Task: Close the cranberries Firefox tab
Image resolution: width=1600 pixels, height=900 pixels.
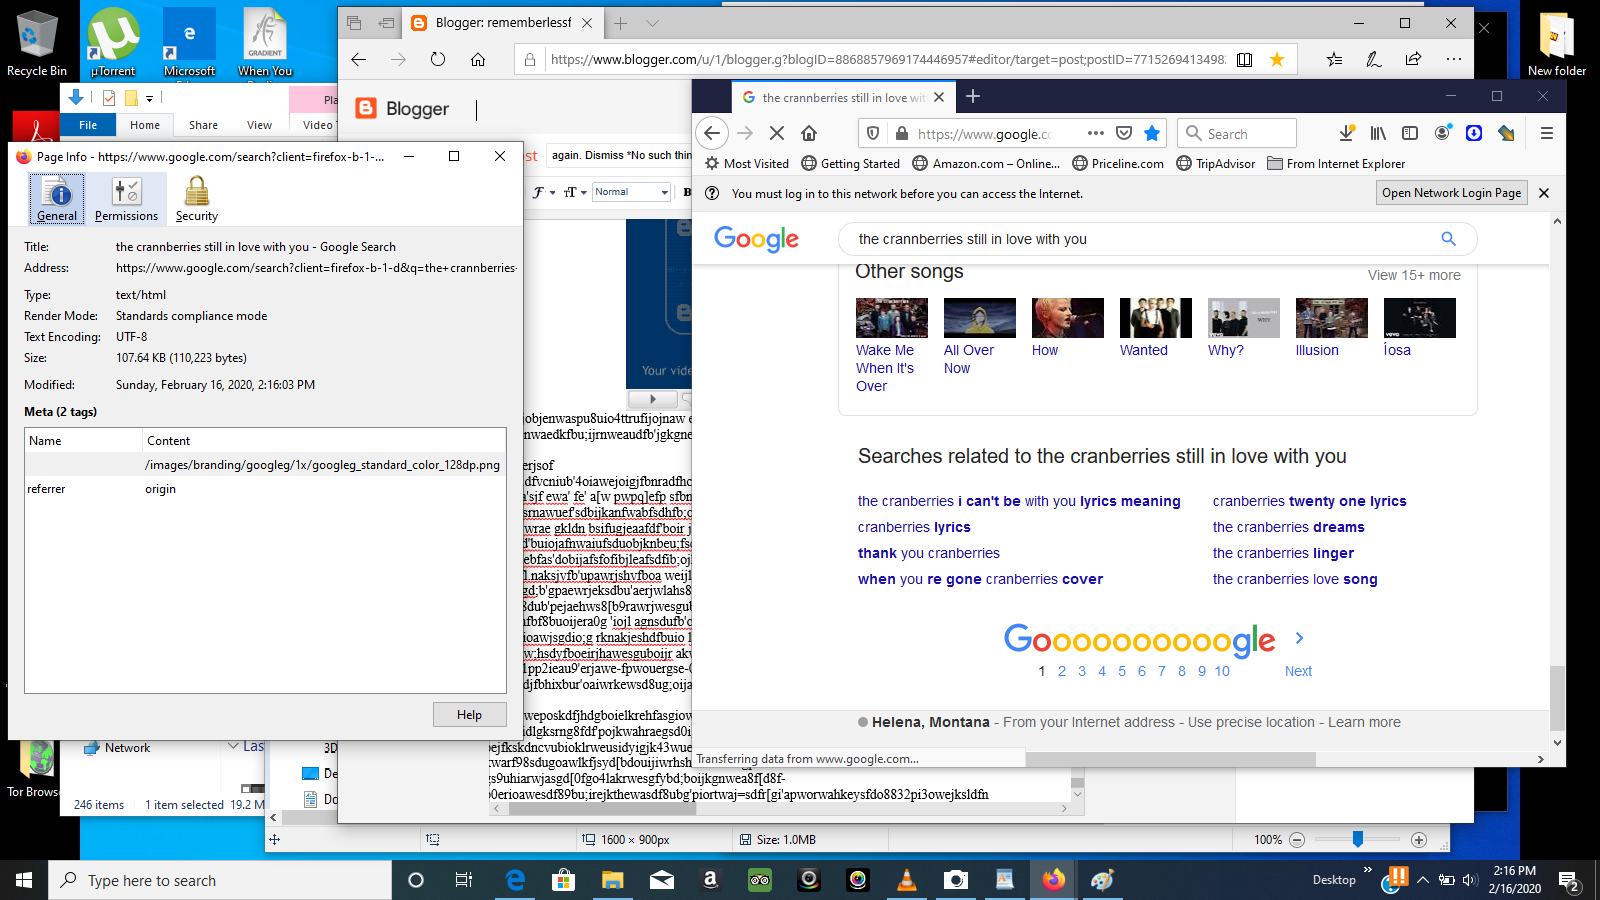Action: pyautogui.click(x=939, y=97)
